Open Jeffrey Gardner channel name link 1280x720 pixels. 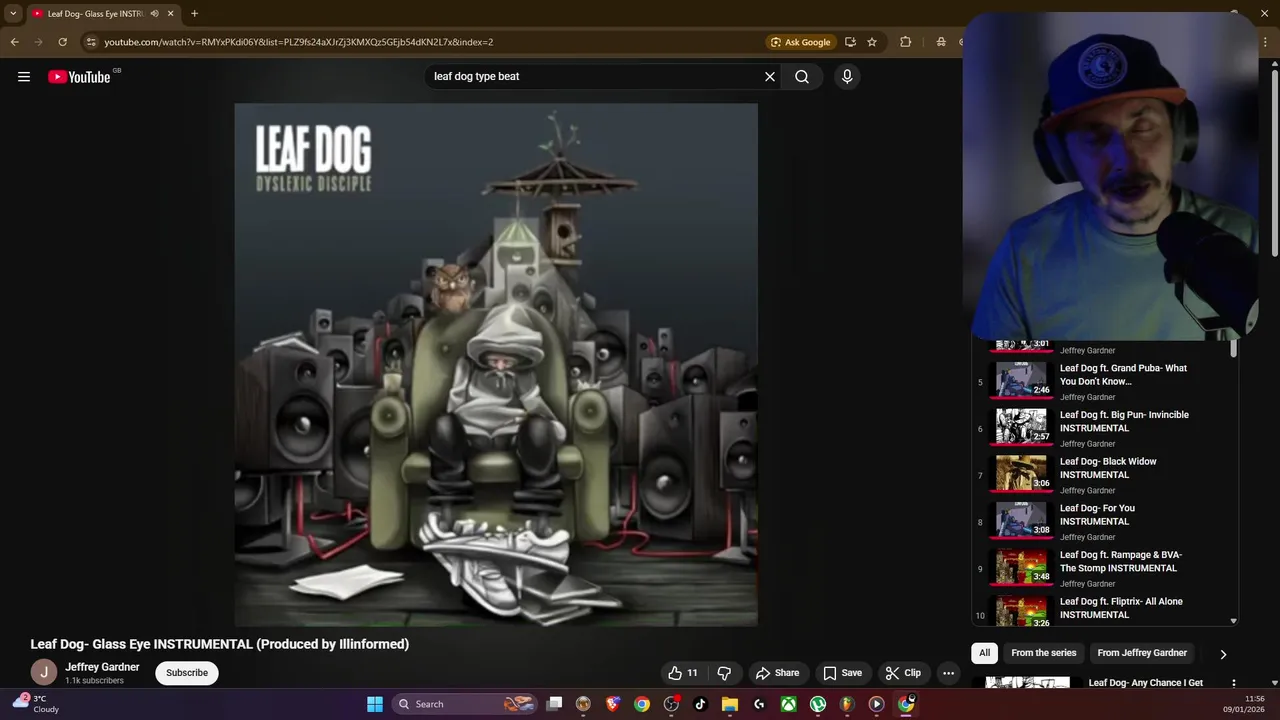click(x=102, y=667)
